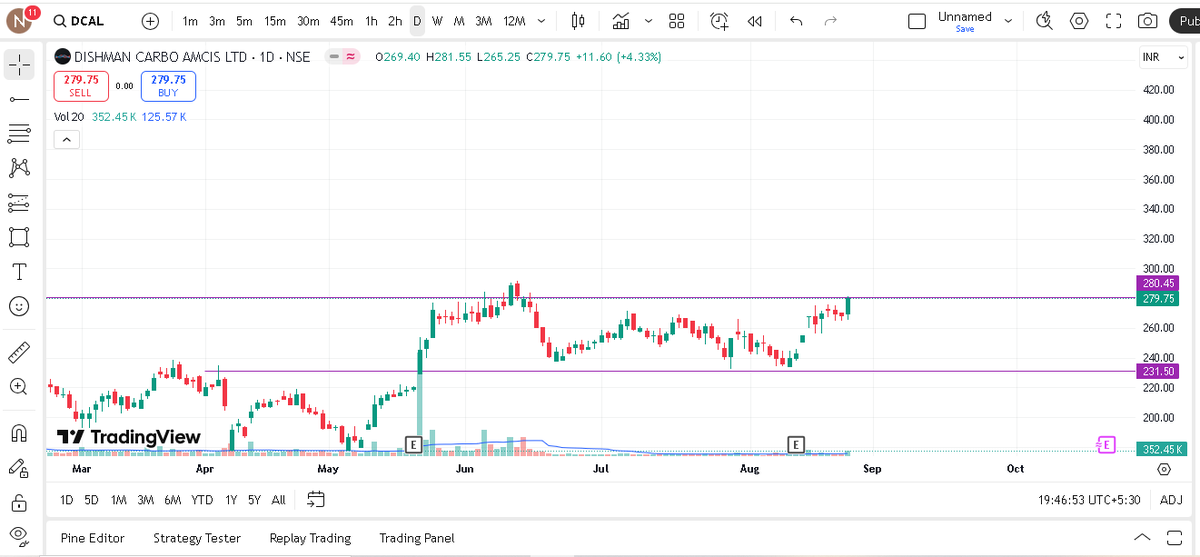Screen dimensions: 1200x557
Task: Select the 1m timeframe
Action: pyautogui.click(x=190, y=21)
